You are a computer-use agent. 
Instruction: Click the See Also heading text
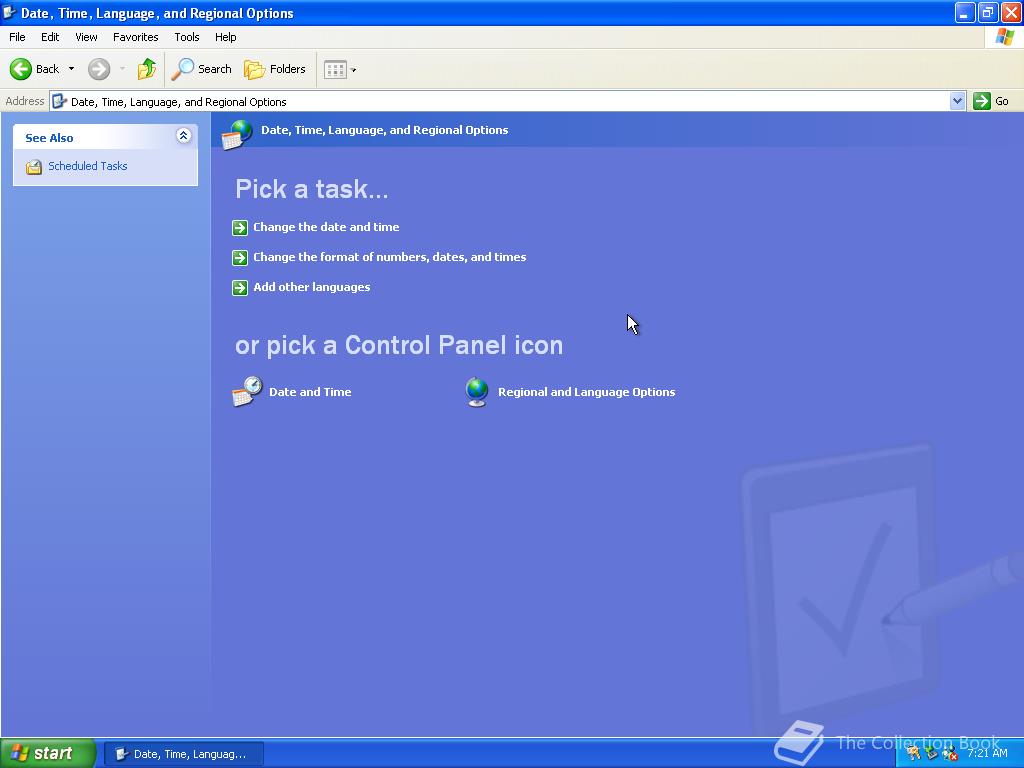click(49, 138)
